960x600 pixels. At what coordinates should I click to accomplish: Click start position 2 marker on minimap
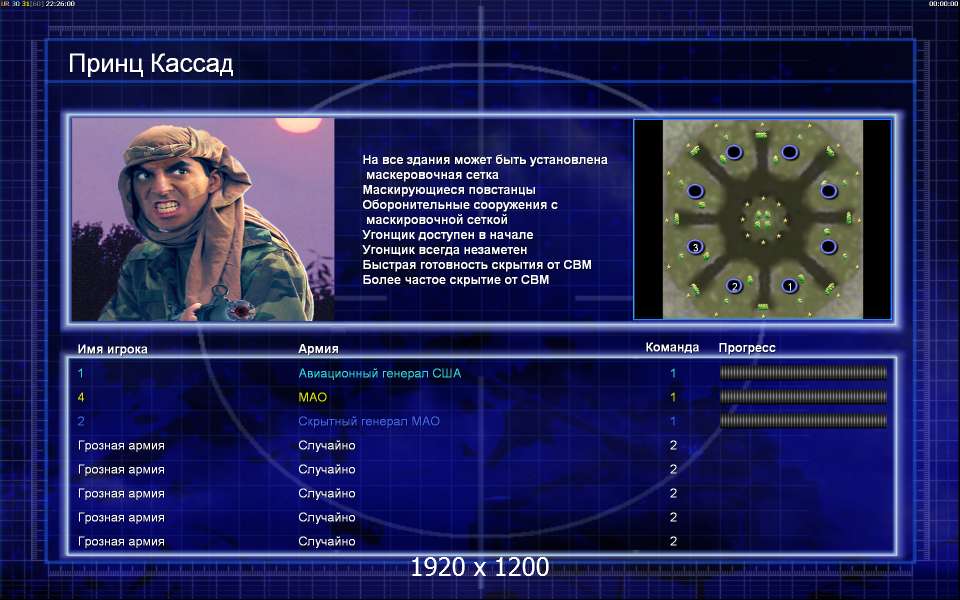734,286
